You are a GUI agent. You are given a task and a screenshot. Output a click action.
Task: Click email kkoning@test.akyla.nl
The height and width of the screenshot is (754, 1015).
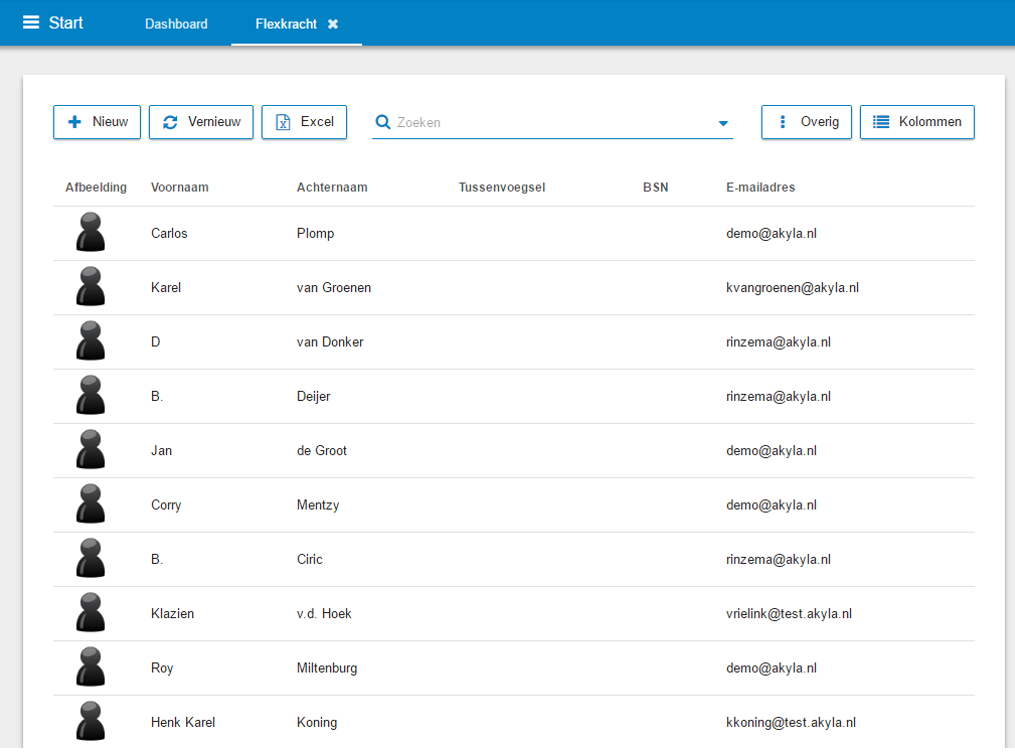pyautogui.click(x=790, y=723)
